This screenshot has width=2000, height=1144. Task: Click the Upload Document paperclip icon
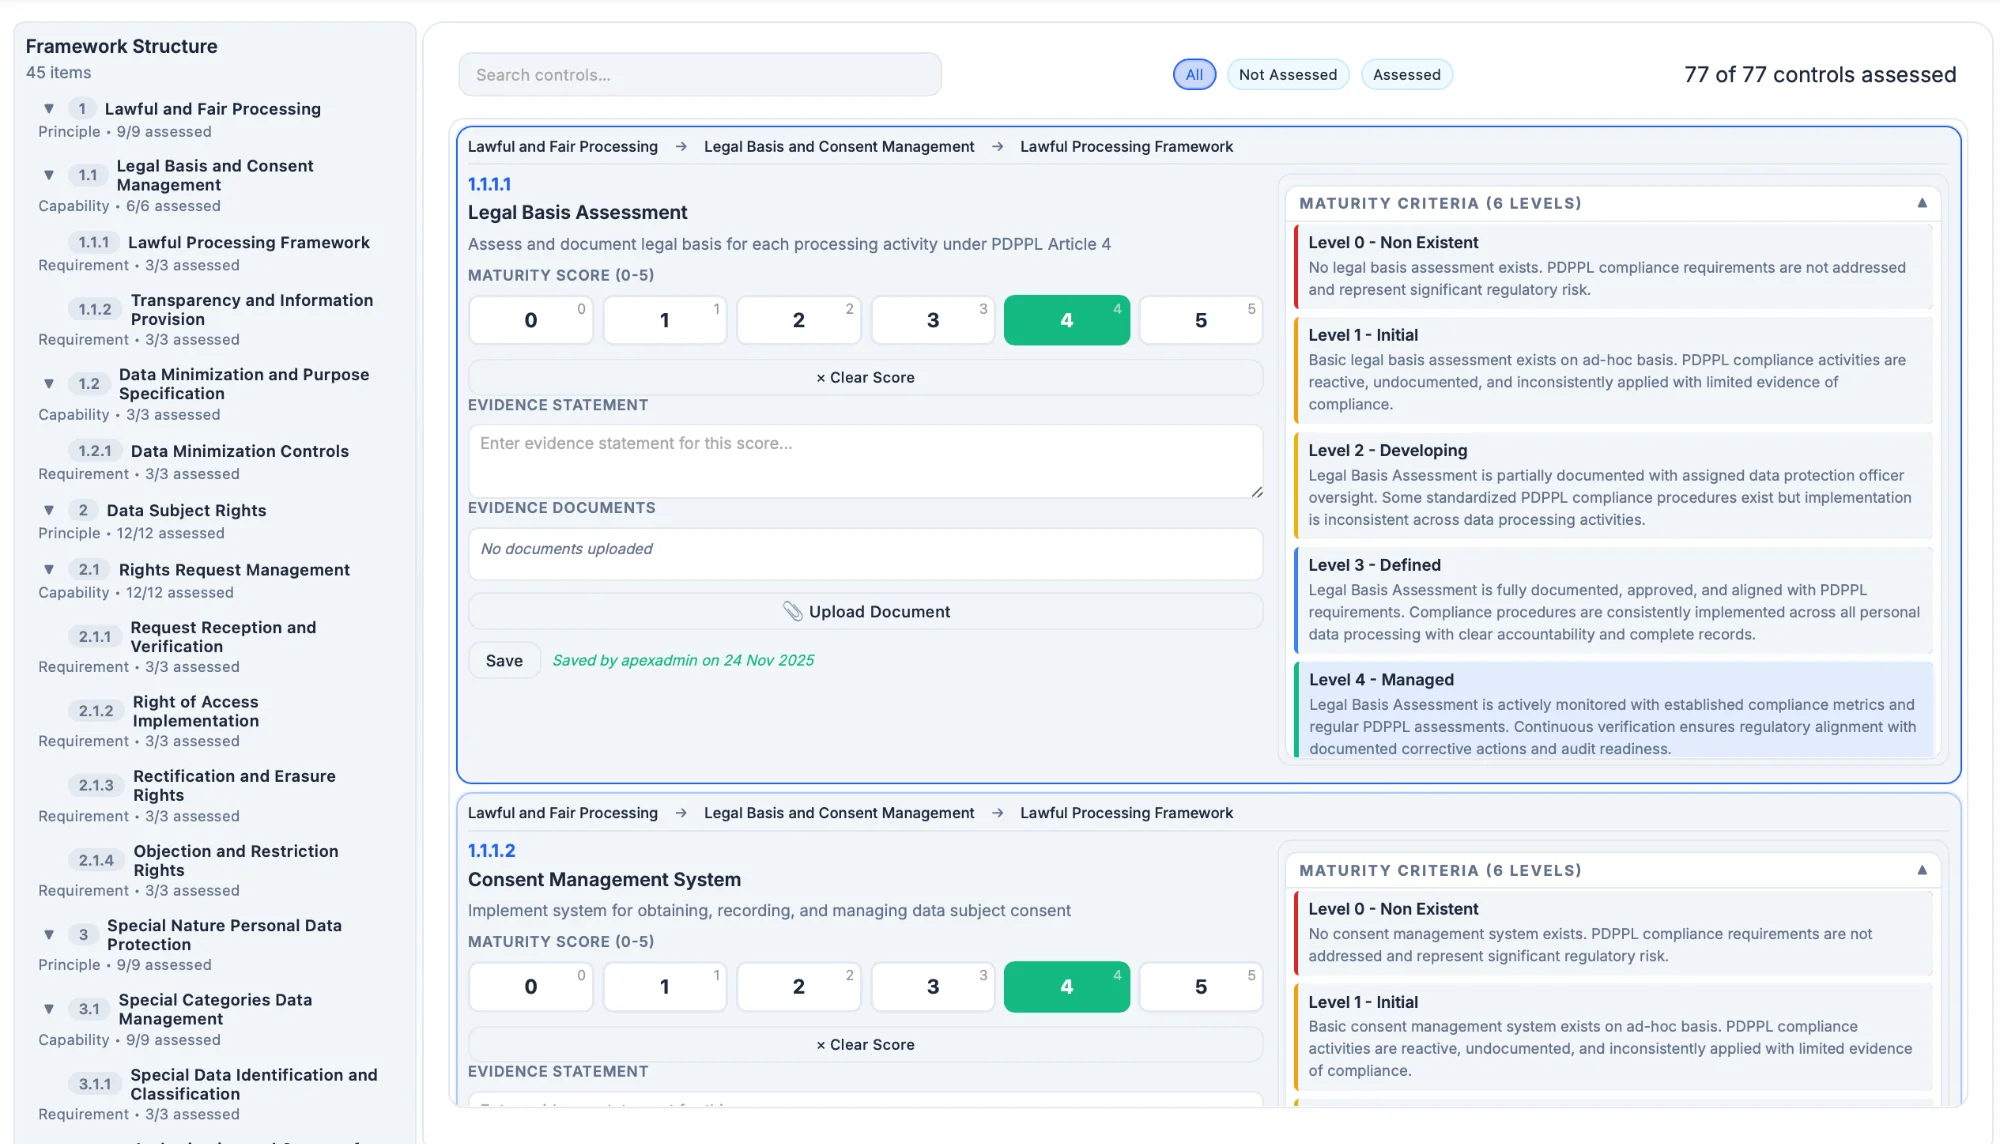coord(793,611)
